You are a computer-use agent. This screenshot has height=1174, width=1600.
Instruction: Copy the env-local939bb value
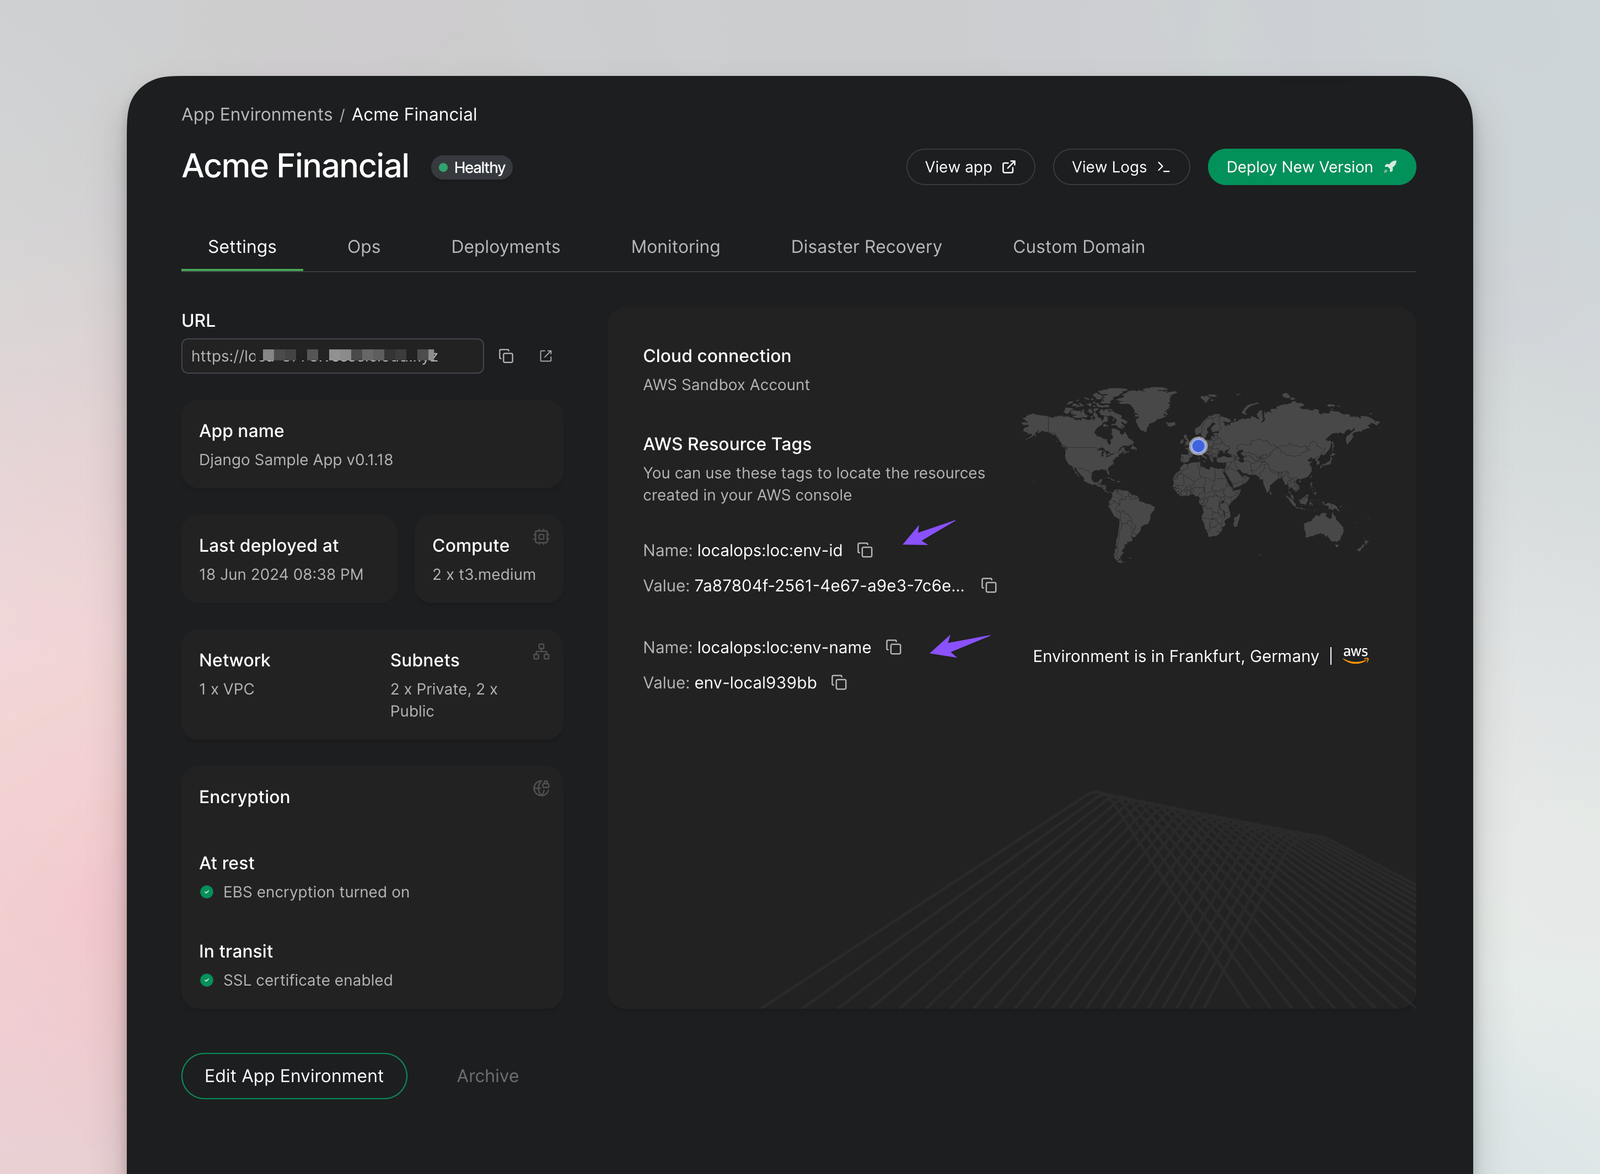click(x=840, y=683)
